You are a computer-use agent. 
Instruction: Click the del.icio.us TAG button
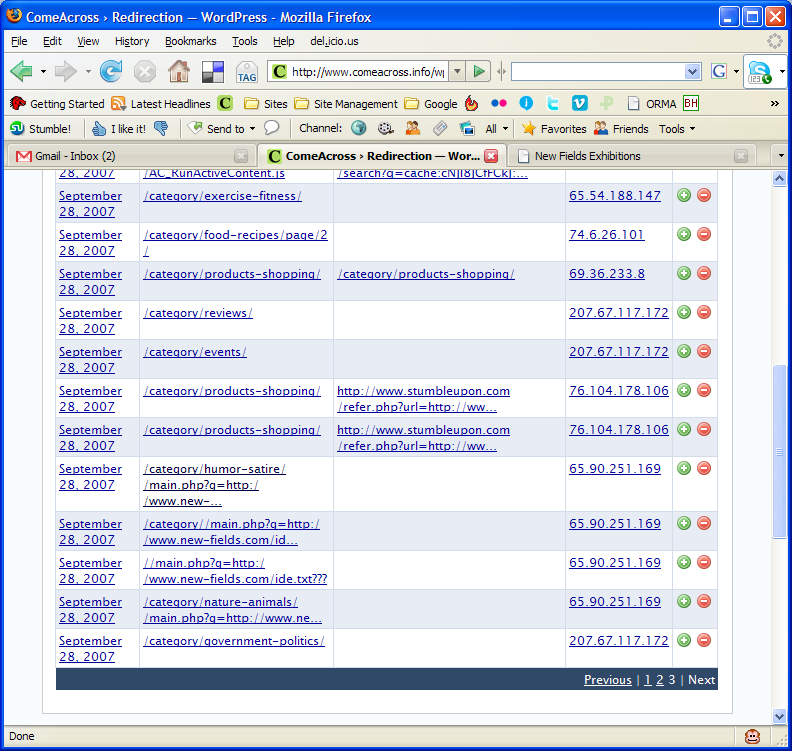point(247,72)
